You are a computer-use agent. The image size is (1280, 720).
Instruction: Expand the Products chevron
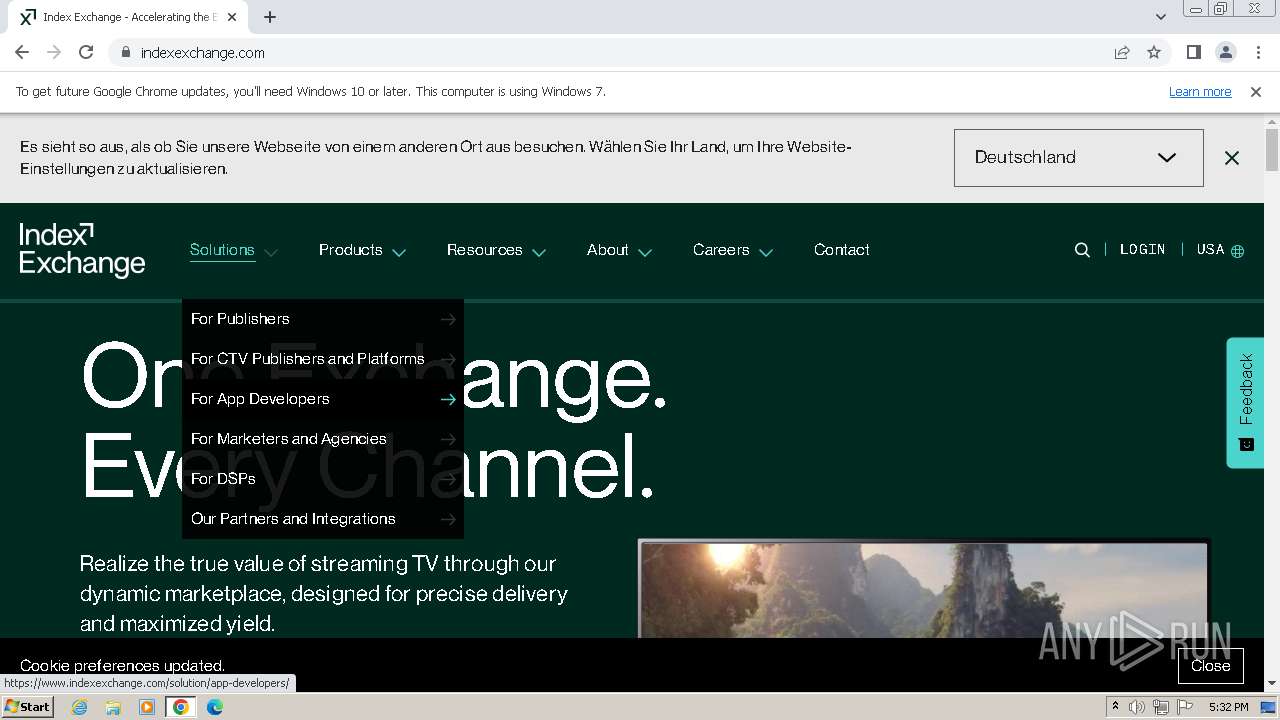click(x=399, y=252)
